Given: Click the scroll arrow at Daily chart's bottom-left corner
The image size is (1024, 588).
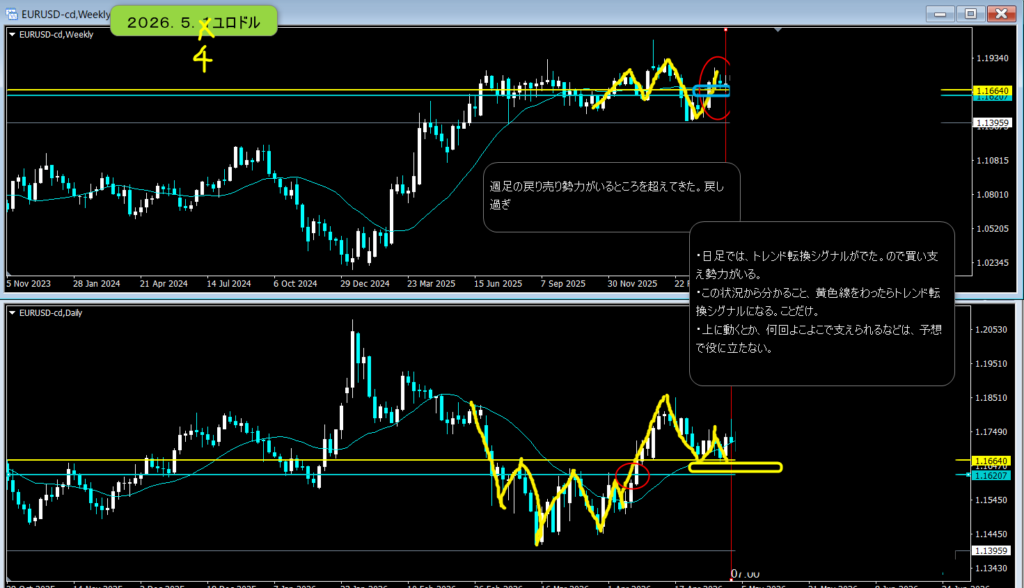Looking at the screenshot, I should point(8,578).
